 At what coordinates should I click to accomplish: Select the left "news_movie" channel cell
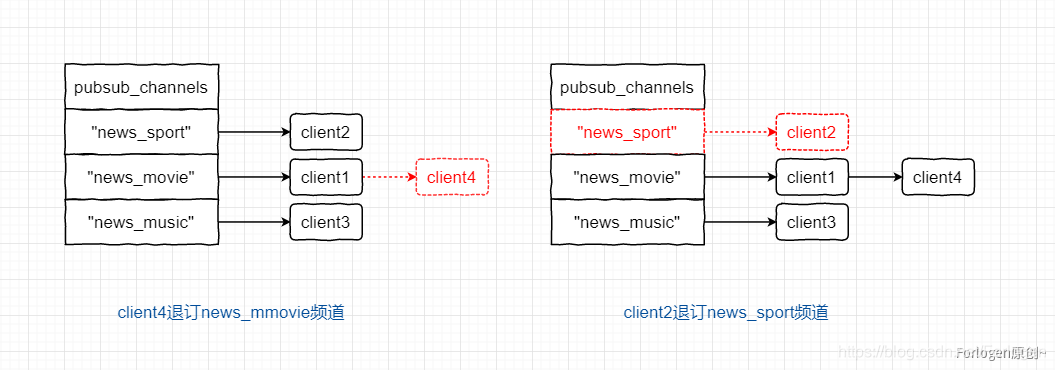tap(141, 177)
